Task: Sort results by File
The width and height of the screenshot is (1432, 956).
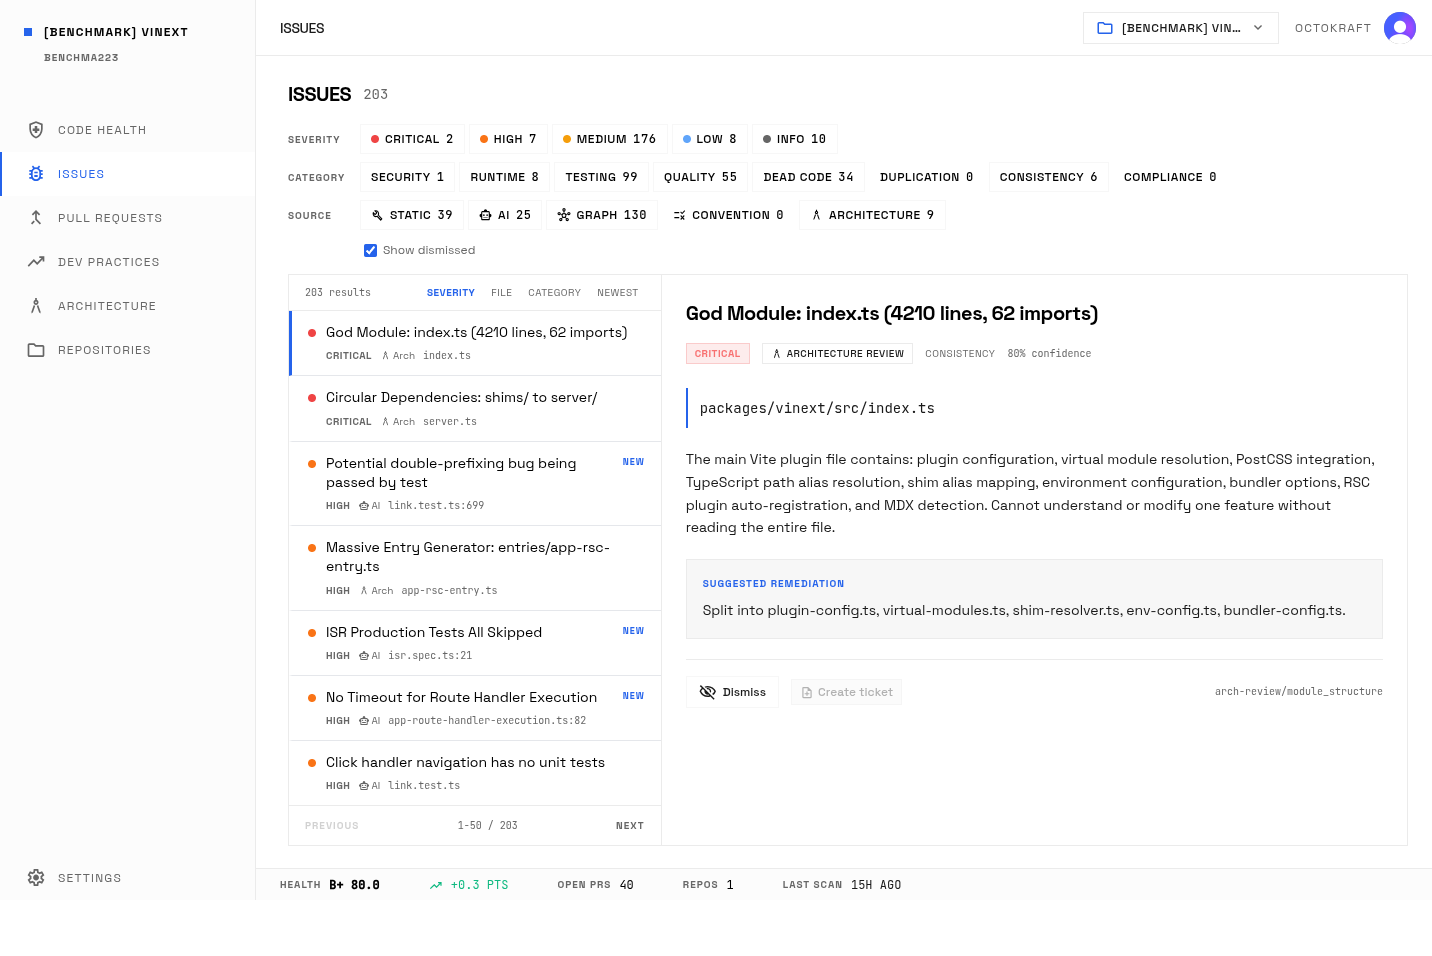Action: [x=502, y=293]
